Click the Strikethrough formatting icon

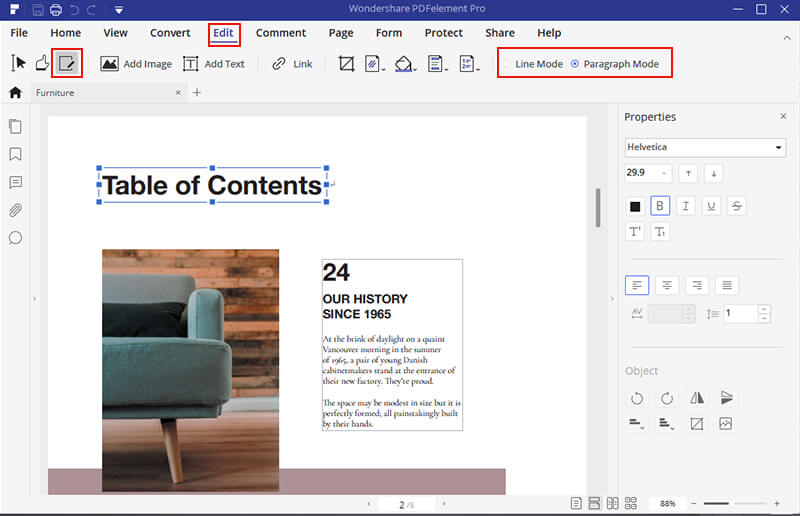pyautogui.click(x=736, y=206)
